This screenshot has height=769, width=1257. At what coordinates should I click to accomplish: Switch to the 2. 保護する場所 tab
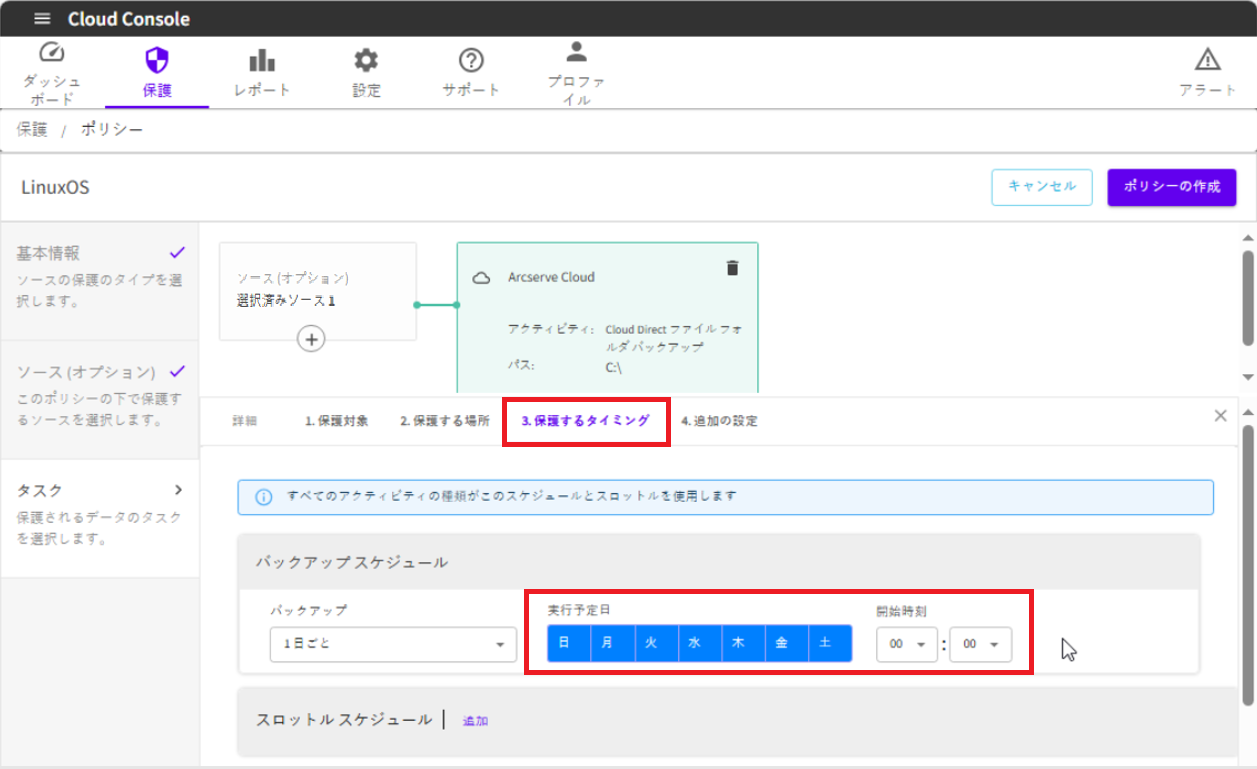(x=445, y=421)
